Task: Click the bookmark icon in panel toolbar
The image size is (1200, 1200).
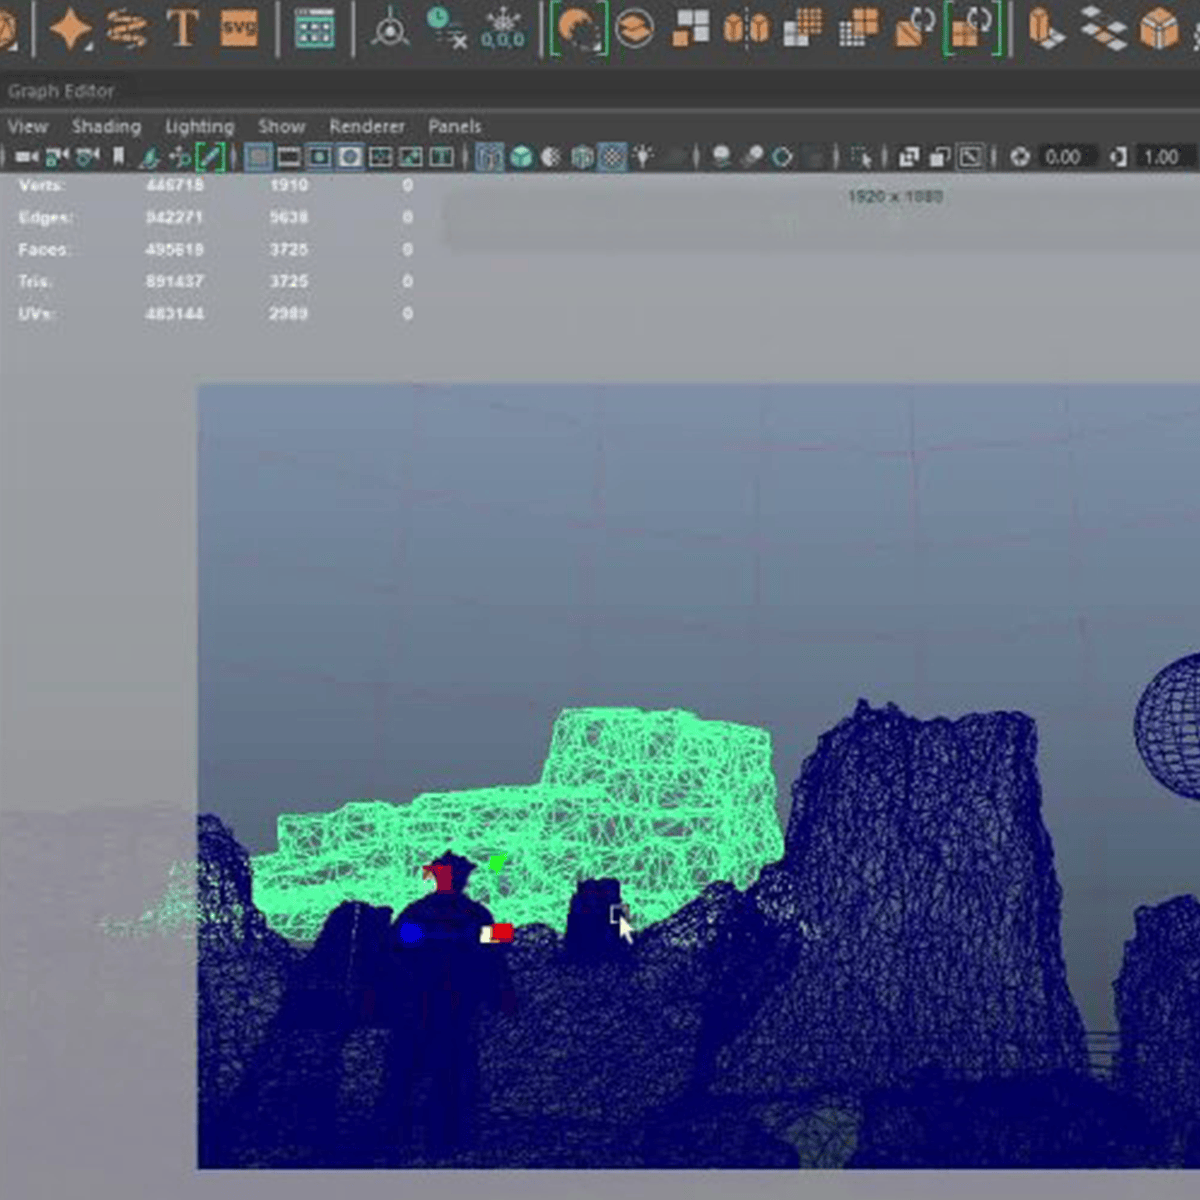Action: [118, 157]
